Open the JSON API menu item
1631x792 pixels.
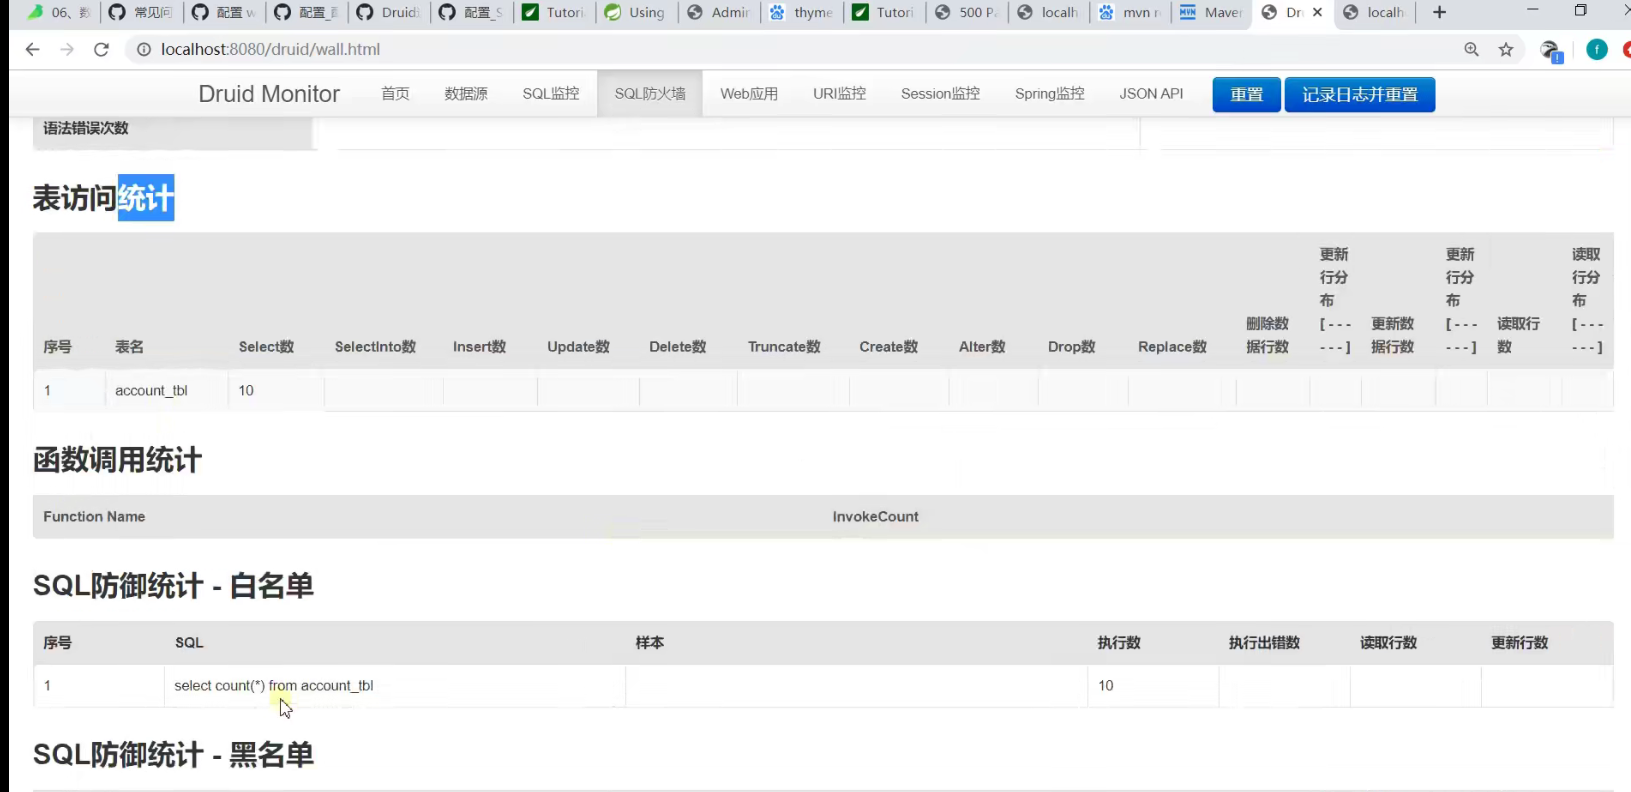[x=1151, y=94]
